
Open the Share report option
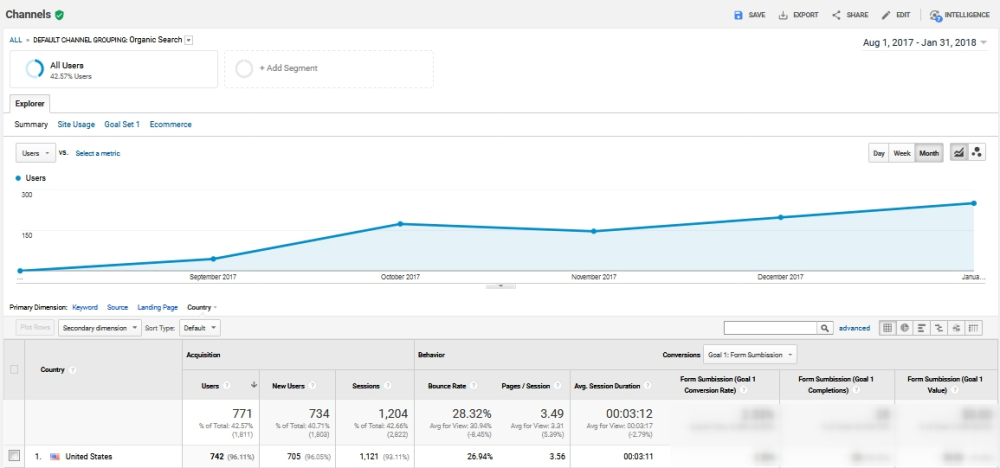(x=836, y=15)
